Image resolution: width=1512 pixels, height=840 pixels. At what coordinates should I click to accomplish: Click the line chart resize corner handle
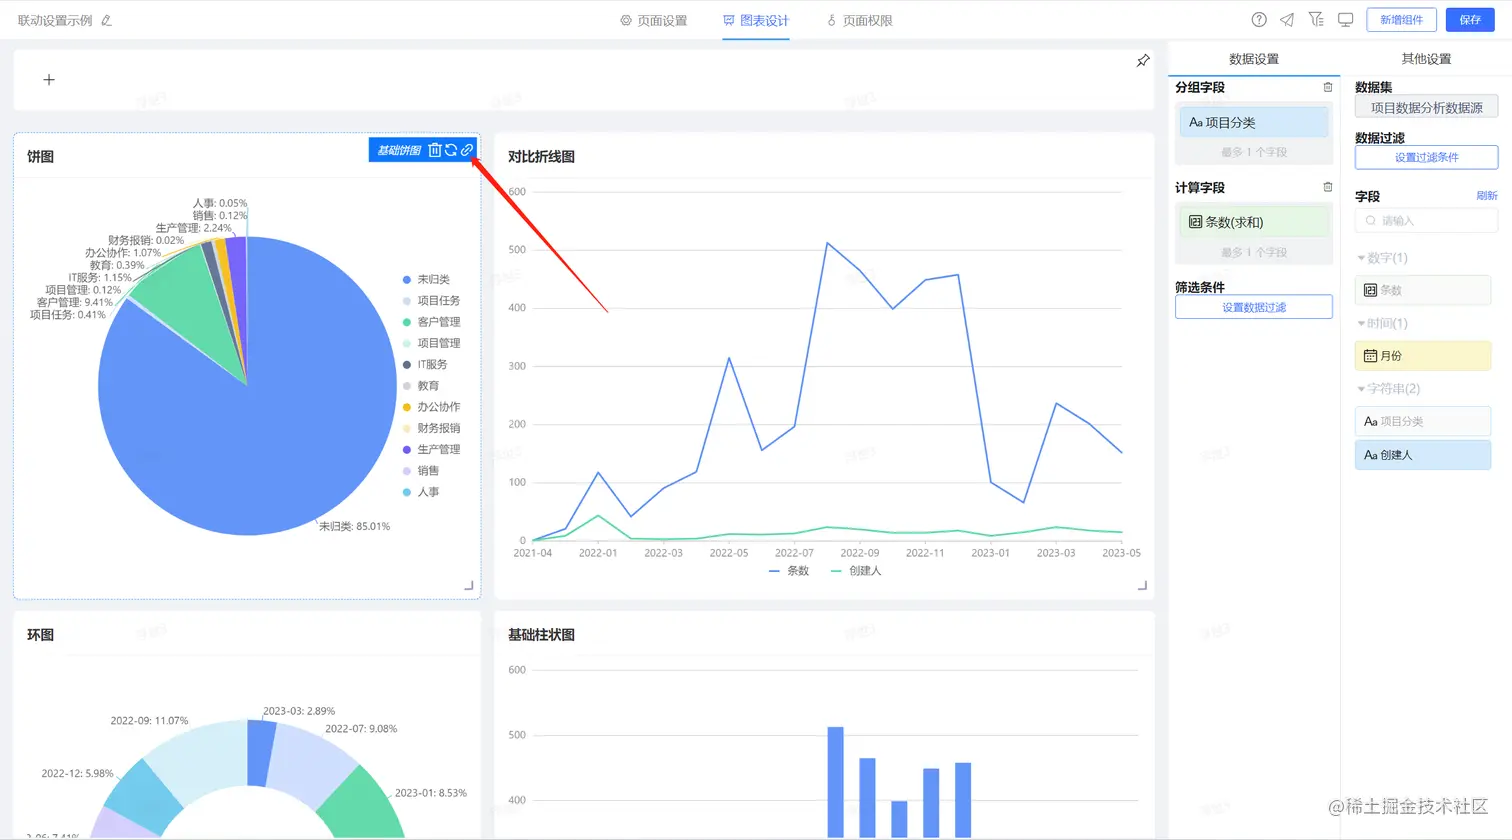(1142, 585)
